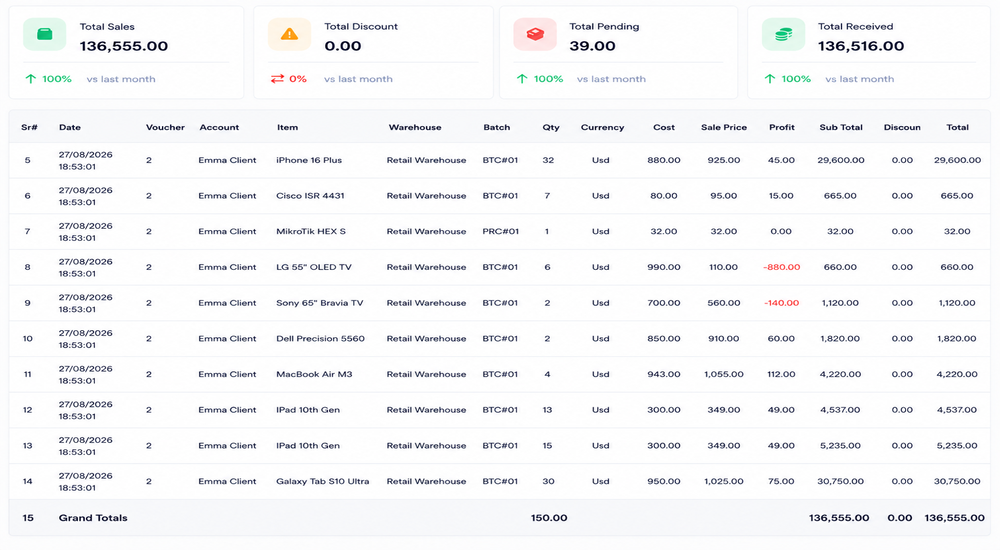
Task: Sort by the Date column header
Action: click(x=70, y=128)
